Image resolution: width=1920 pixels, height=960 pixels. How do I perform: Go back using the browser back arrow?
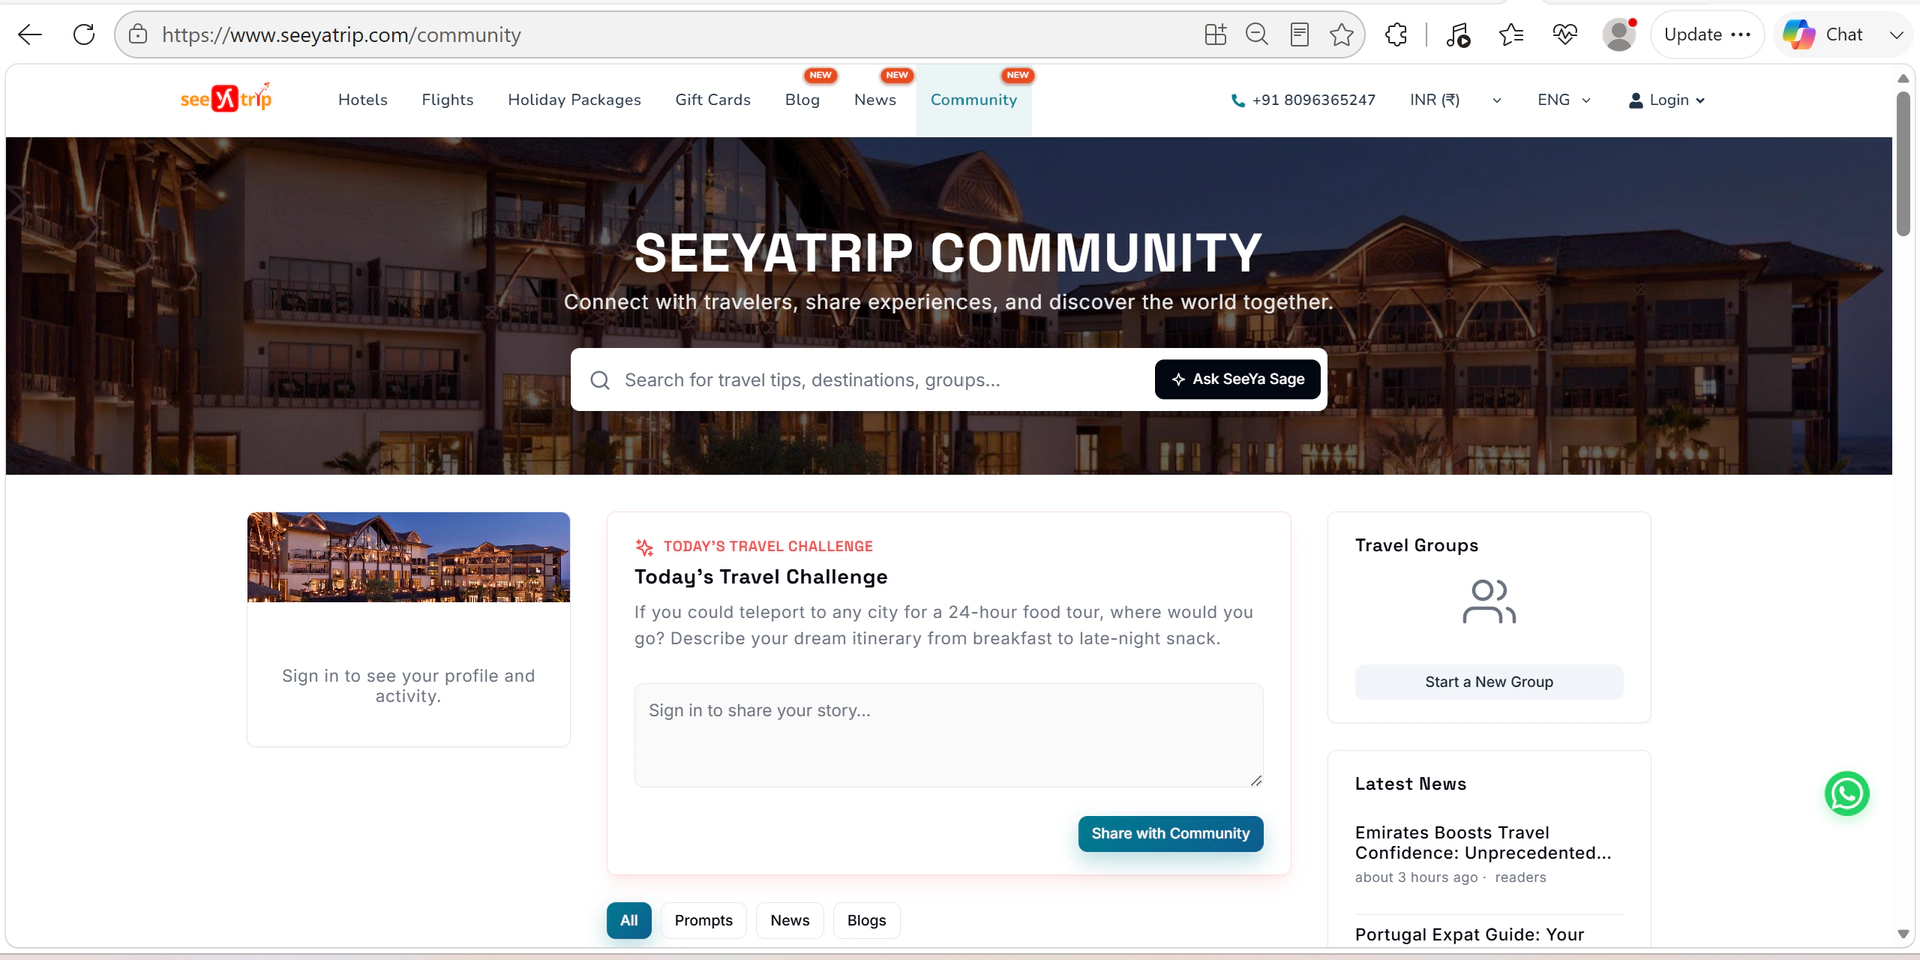coord(30,35)
